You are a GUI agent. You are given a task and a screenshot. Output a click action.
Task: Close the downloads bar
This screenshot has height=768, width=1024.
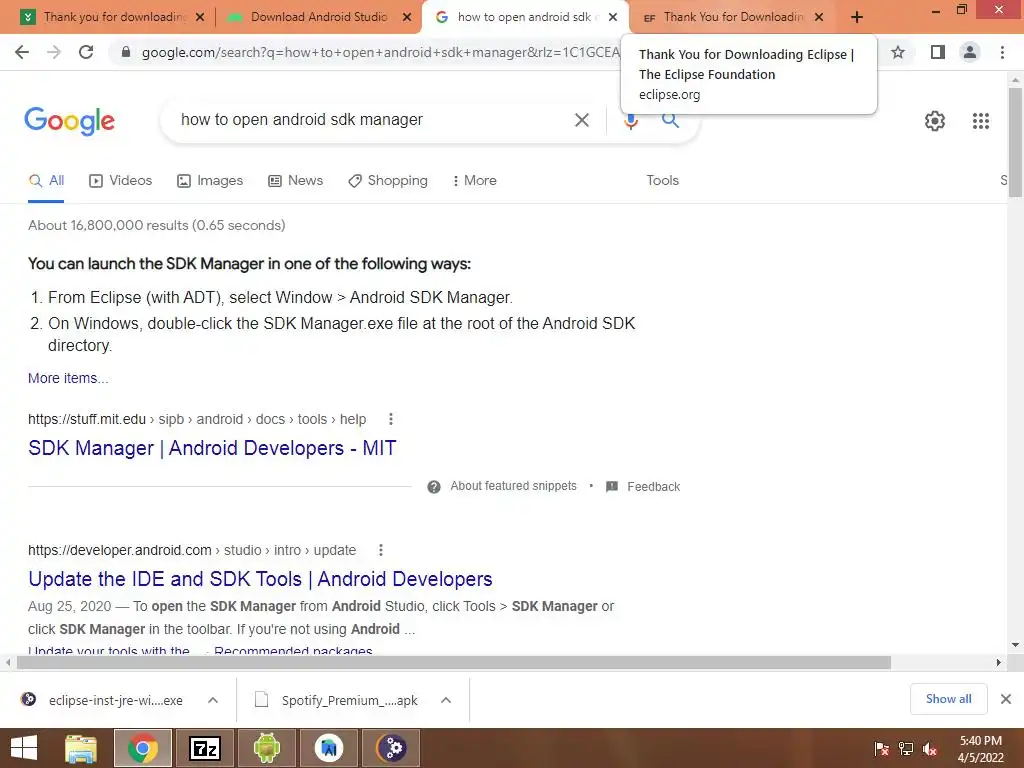[x=1006, y=699]
